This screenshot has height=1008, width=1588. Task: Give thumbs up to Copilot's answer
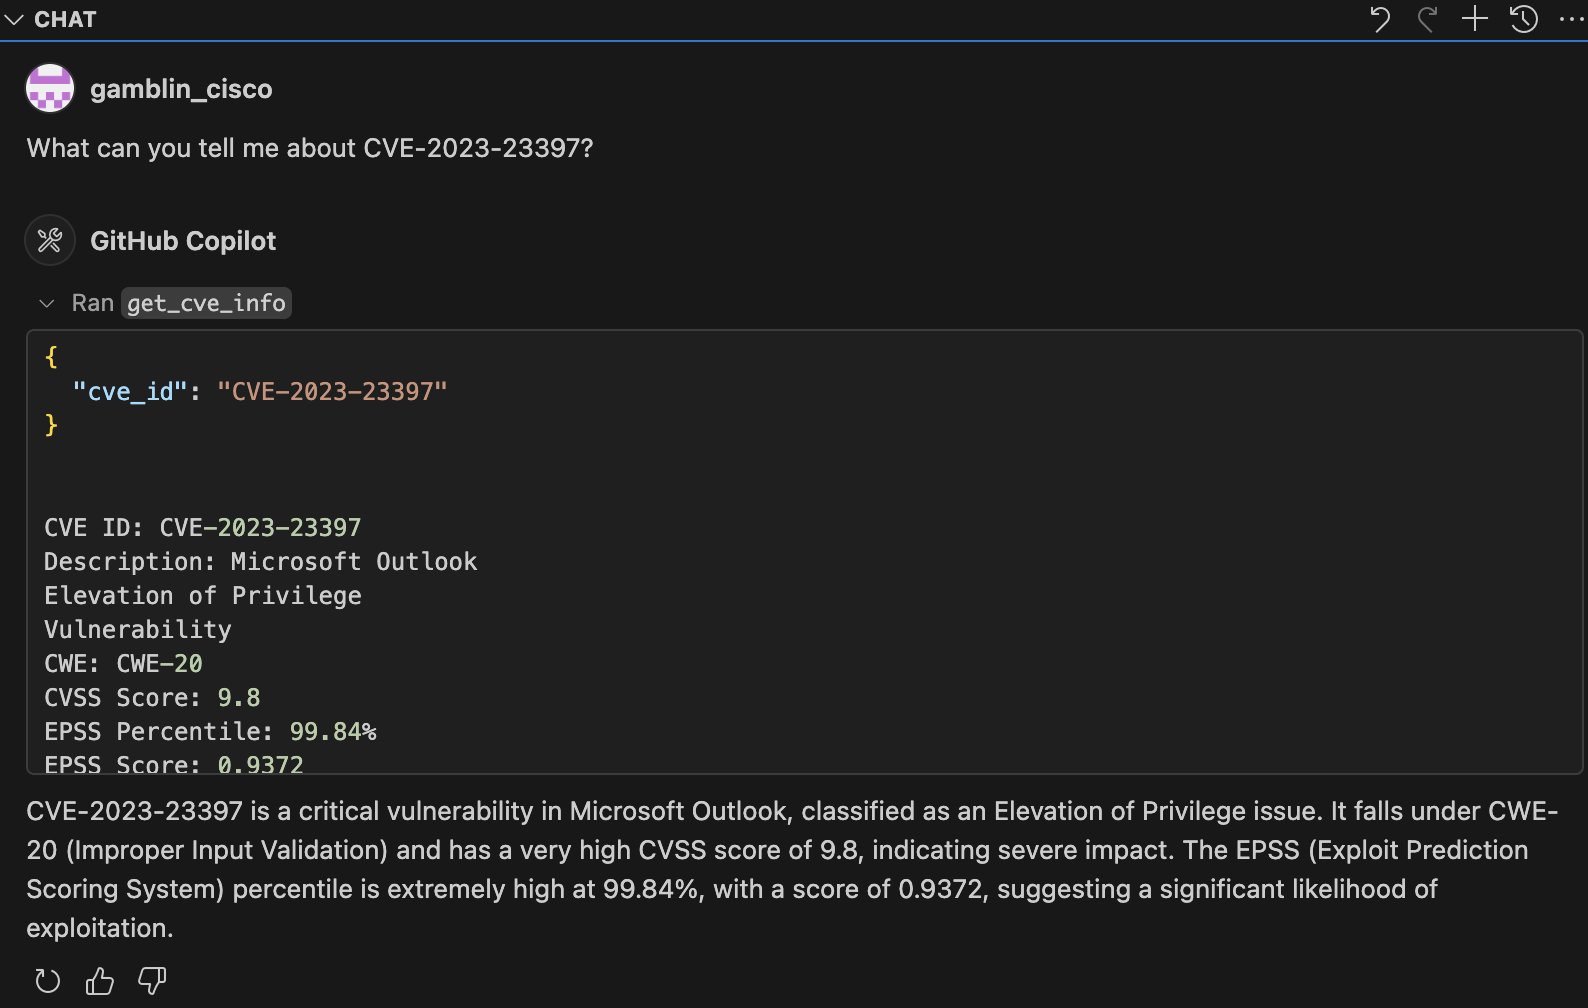pyautogui.click(x=99, y=980)
